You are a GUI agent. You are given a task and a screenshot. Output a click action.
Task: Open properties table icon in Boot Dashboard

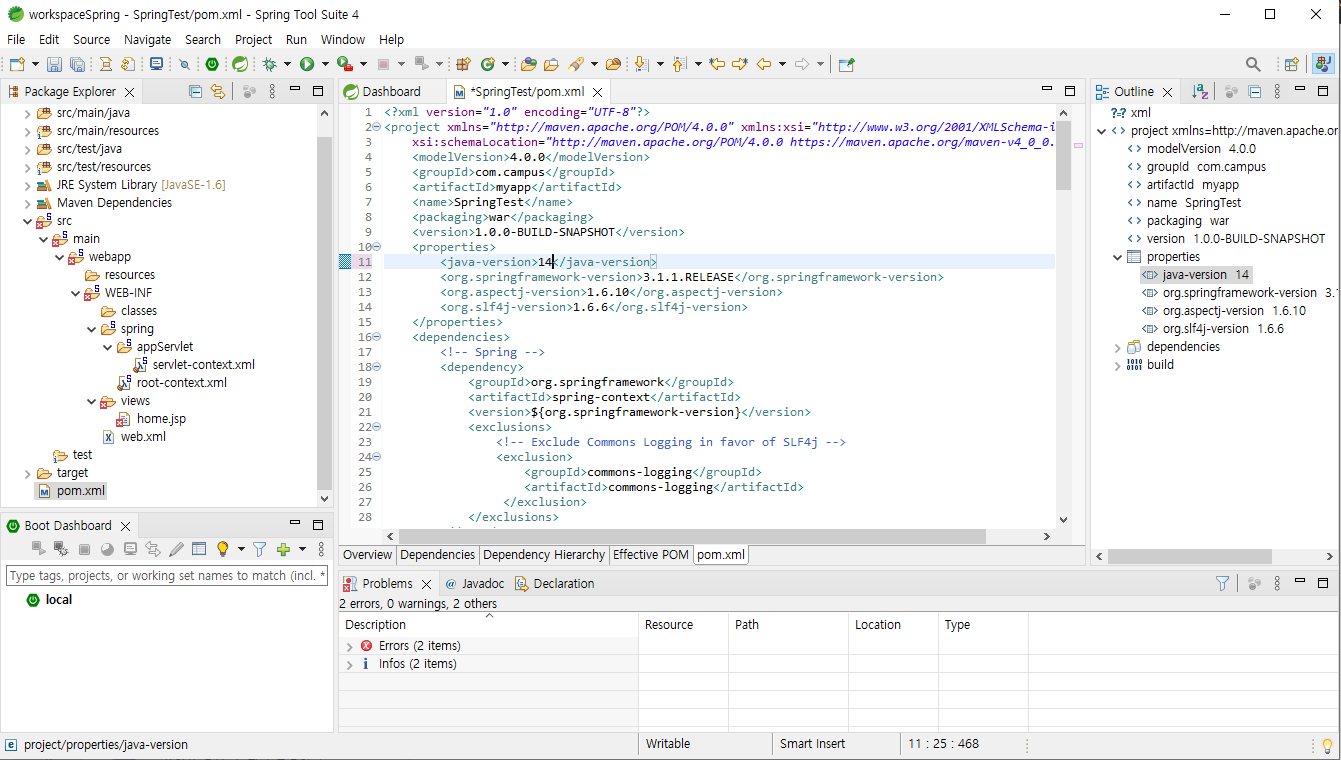coord(199,549)
